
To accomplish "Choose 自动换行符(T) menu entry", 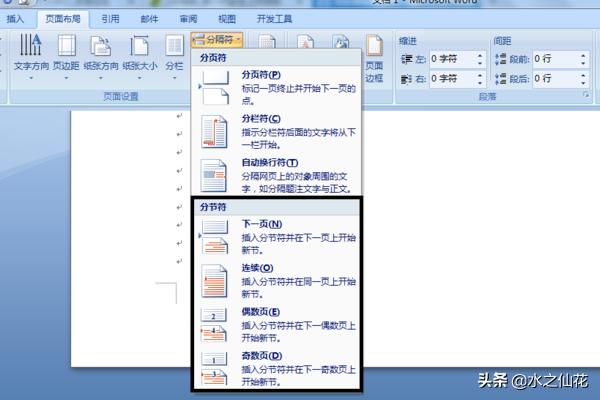I will [276, 176].
